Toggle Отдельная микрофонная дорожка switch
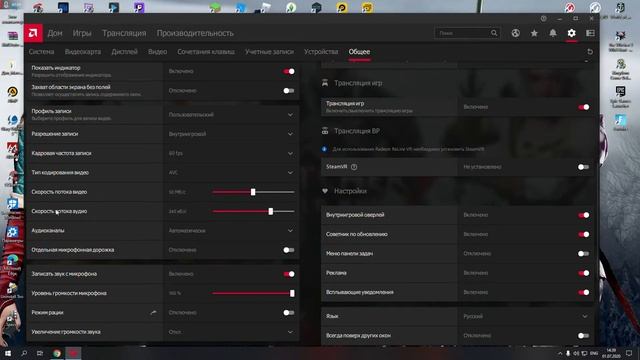 (x=289, y=250)
